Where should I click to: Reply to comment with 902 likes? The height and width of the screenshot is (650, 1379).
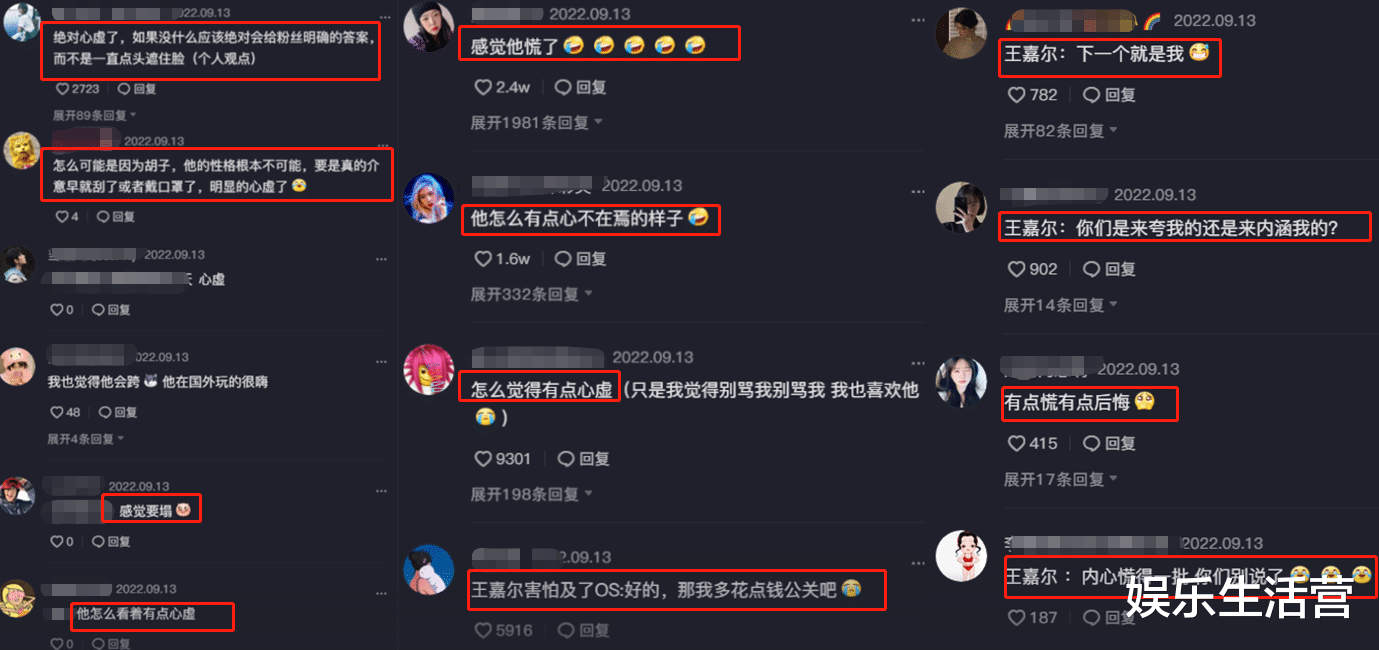pyautogui.click(x=1110, y=269)
